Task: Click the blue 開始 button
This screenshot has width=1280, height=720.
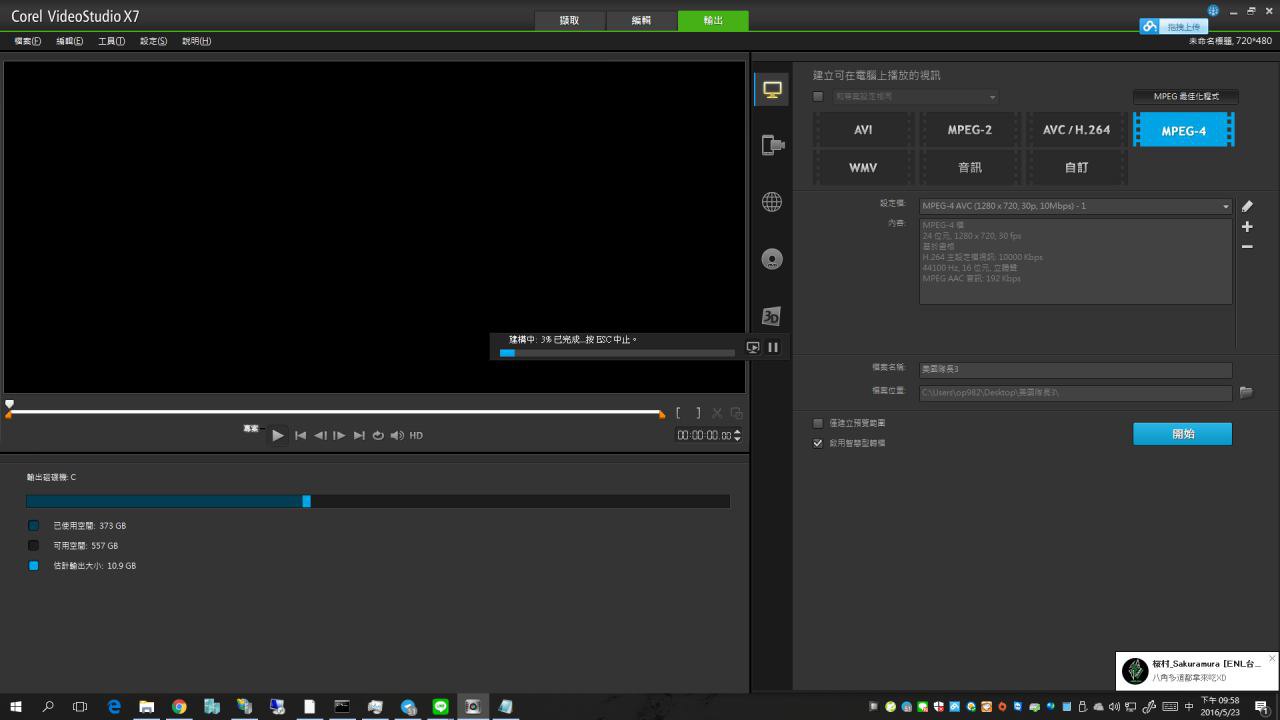Action: click(1182, 434)
